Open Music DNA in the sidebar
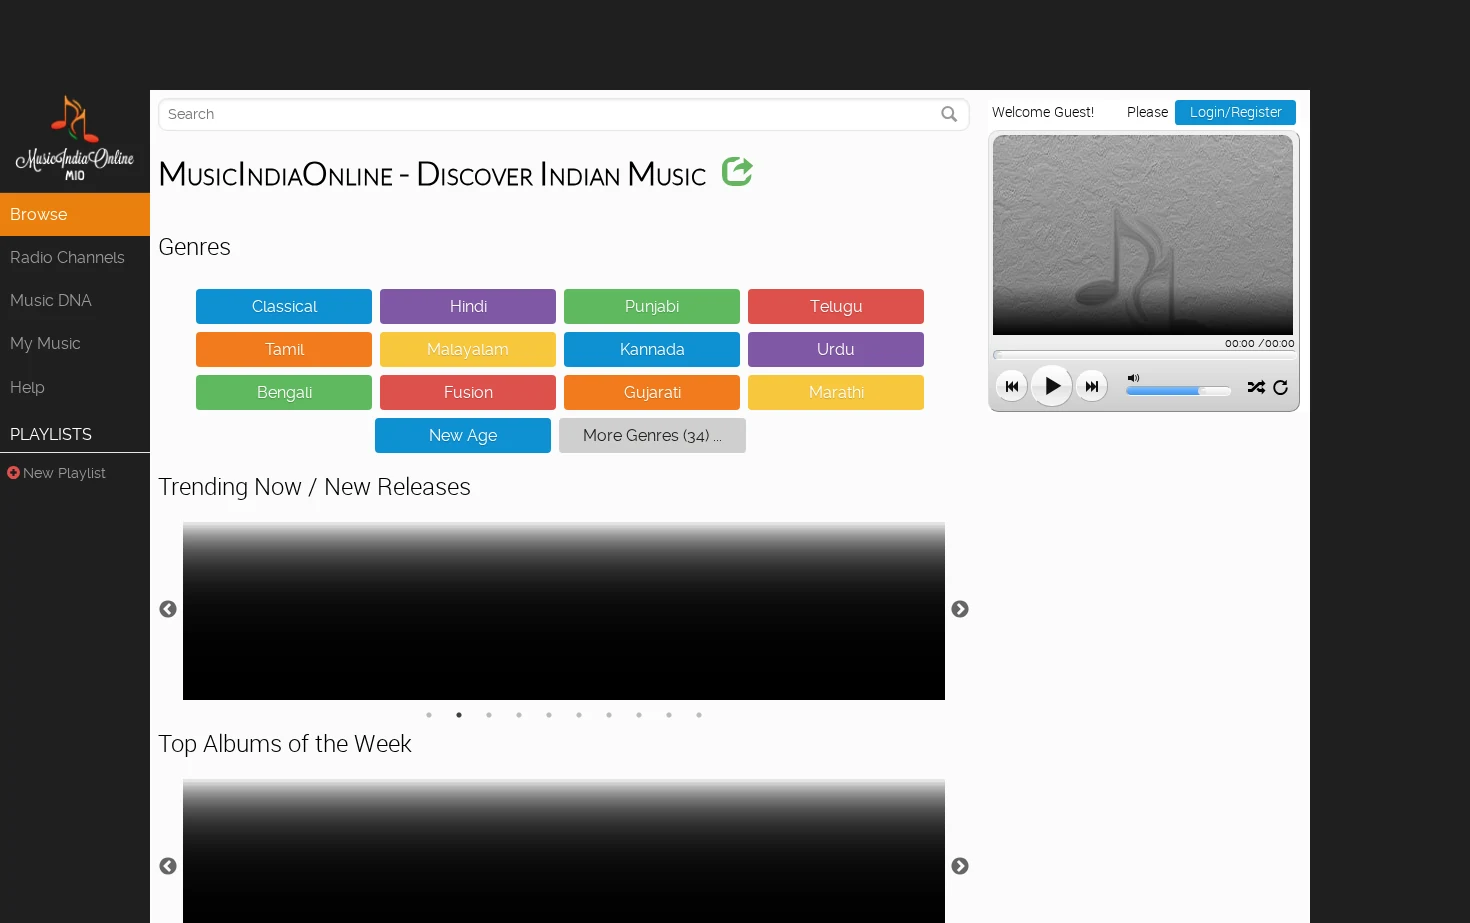1470x923 pixels. (75, 300)
